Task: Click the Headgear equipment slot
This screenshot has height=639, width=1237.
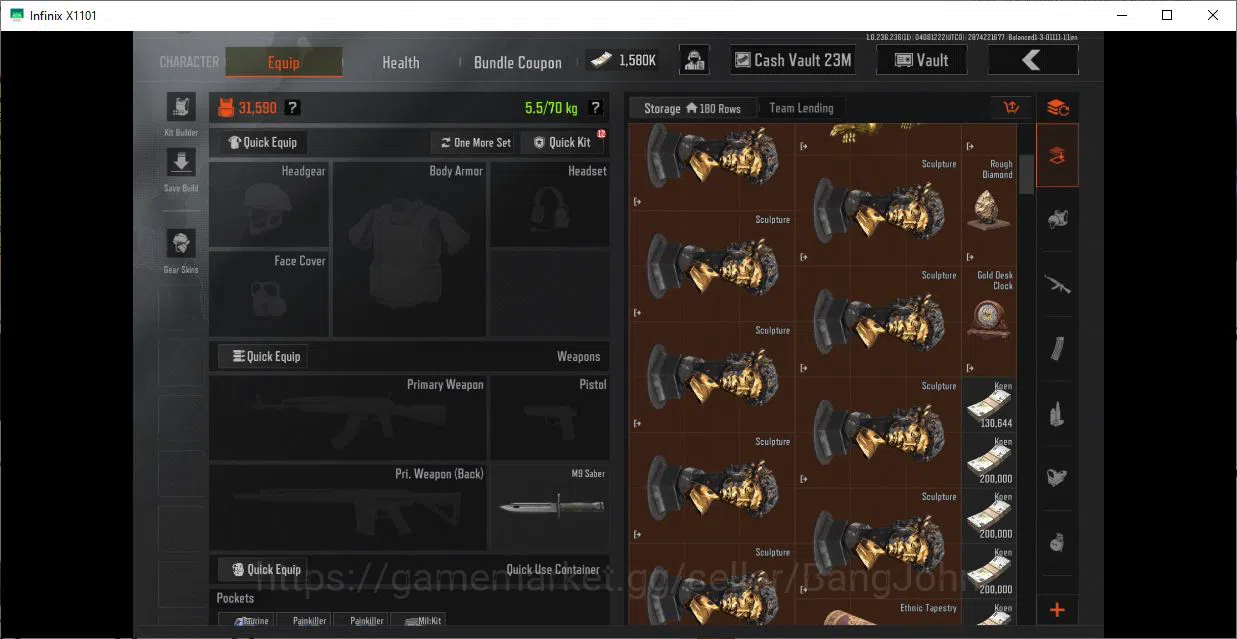Action: point(269,204)
